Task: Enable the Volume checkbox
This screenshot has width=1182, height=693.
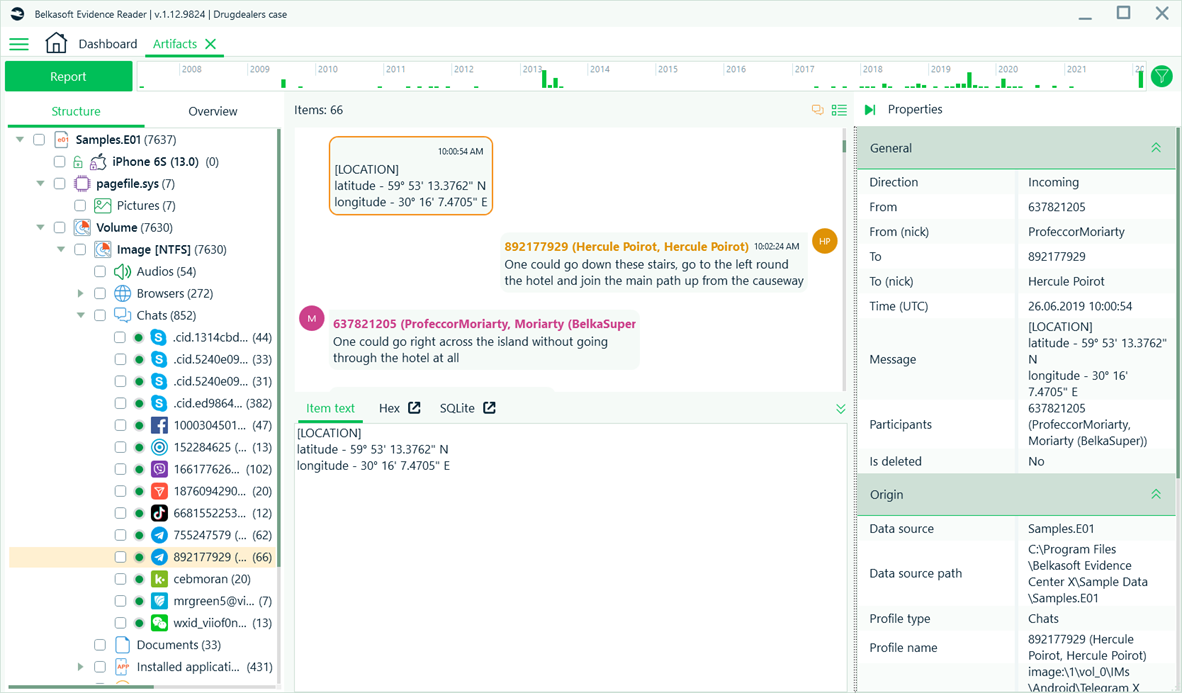Action: tap(60, 228)
